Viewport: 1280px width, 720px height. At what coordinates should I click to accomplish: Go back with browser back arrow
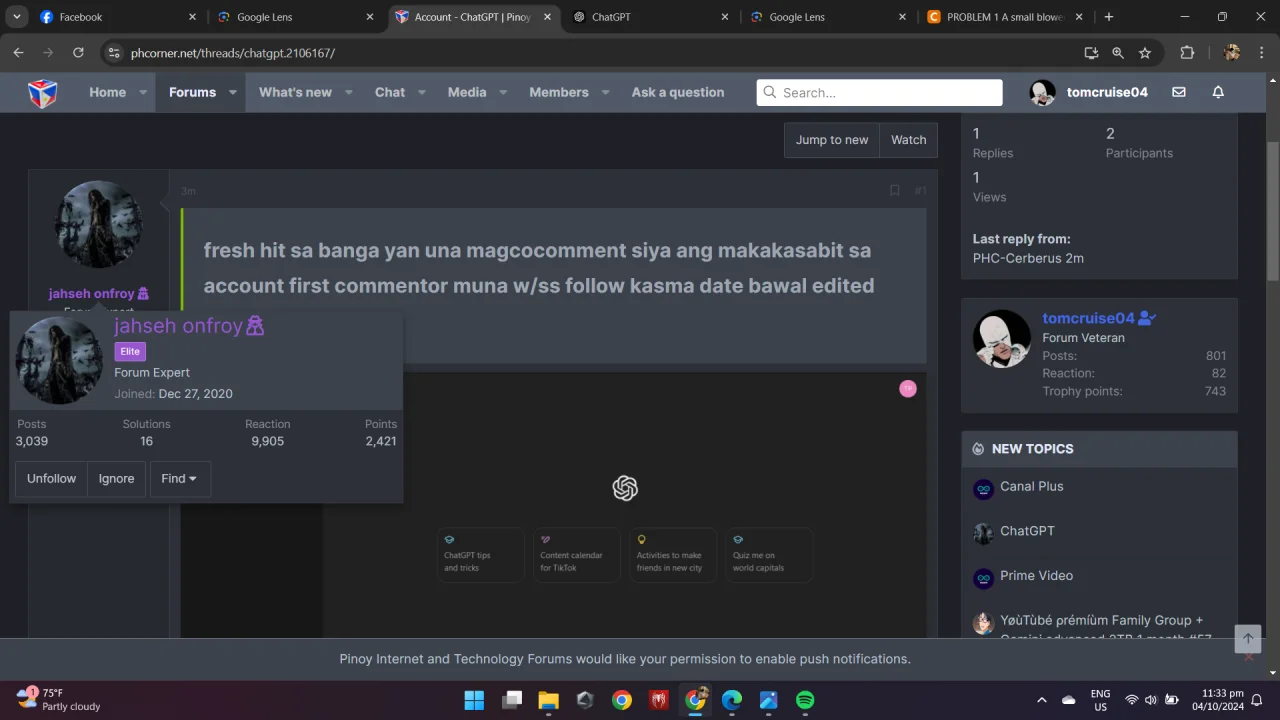[18, 53]
